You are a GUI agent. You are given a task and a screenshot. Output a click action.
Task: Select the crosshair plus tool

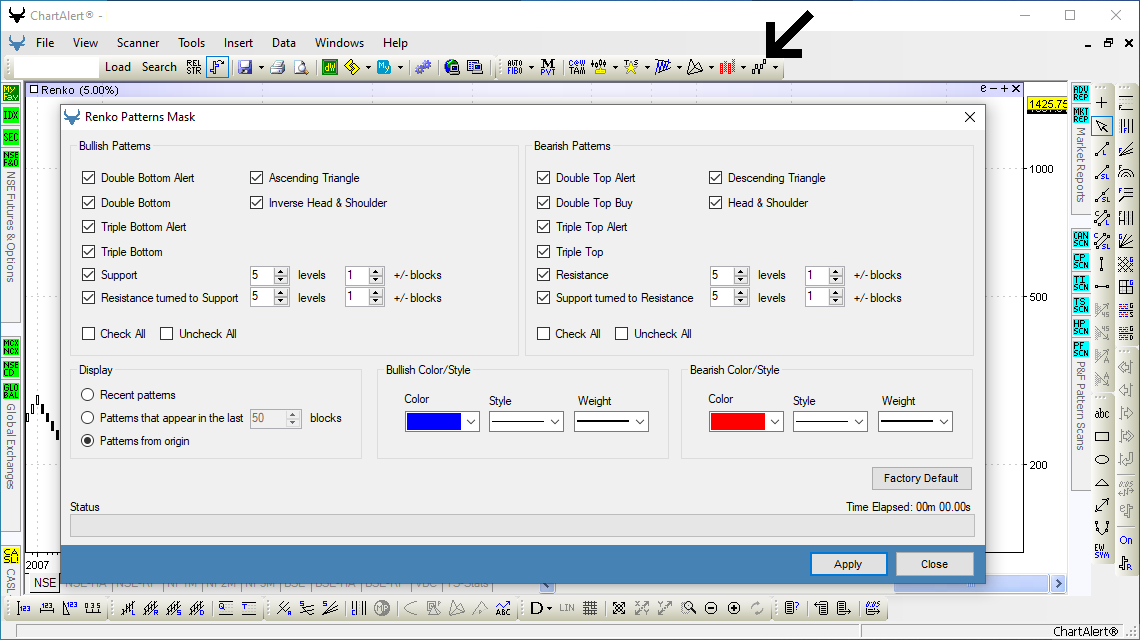[1102, 103]
